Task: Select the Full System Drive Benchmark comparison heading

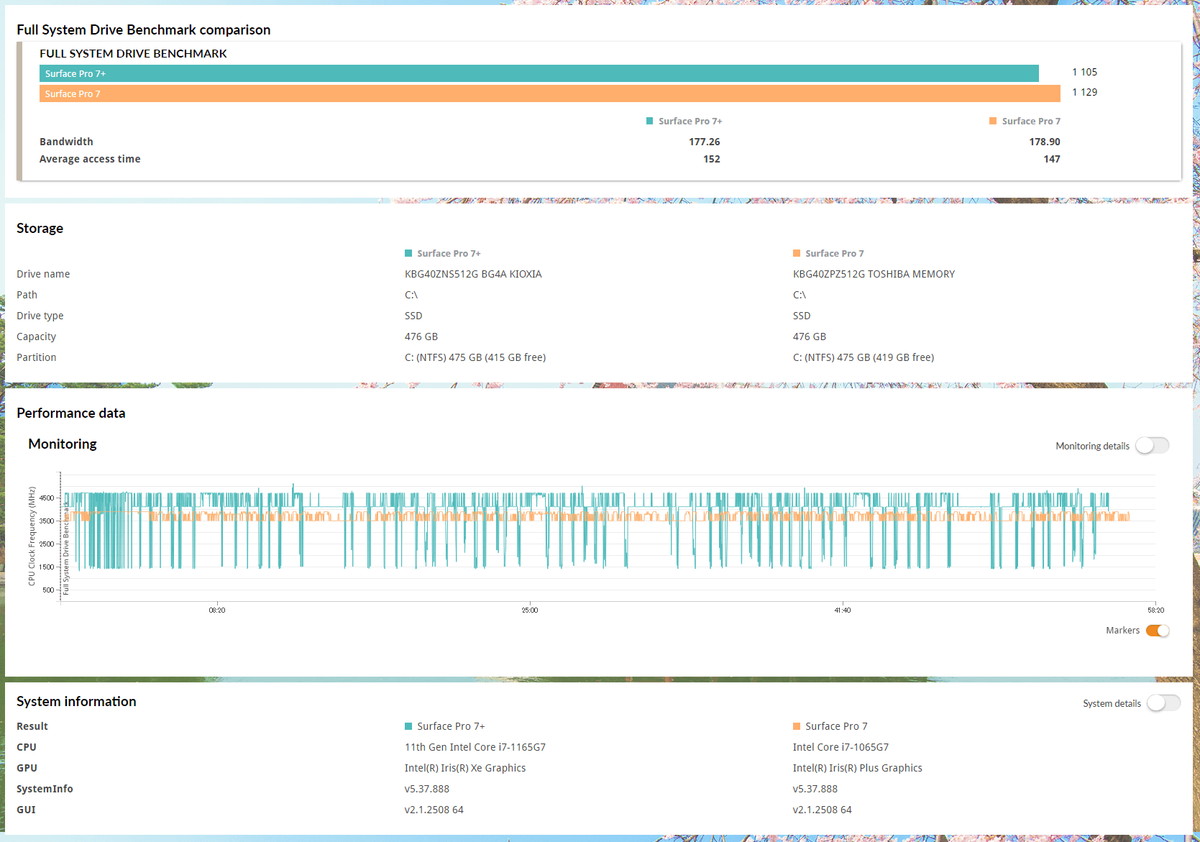Action: (x=143, y=30)
